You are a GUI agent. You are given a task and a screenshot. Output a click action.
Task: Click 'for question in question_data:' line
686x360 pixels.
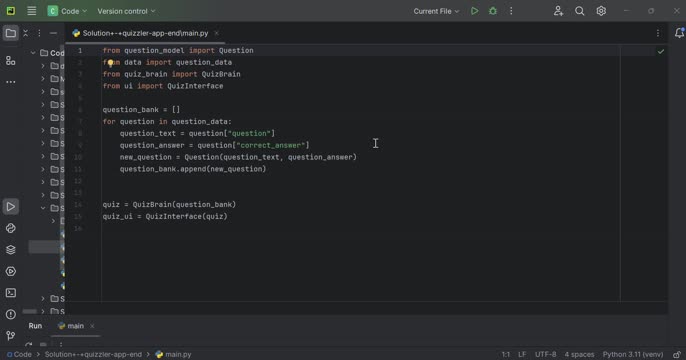click(x=167, y=122)
